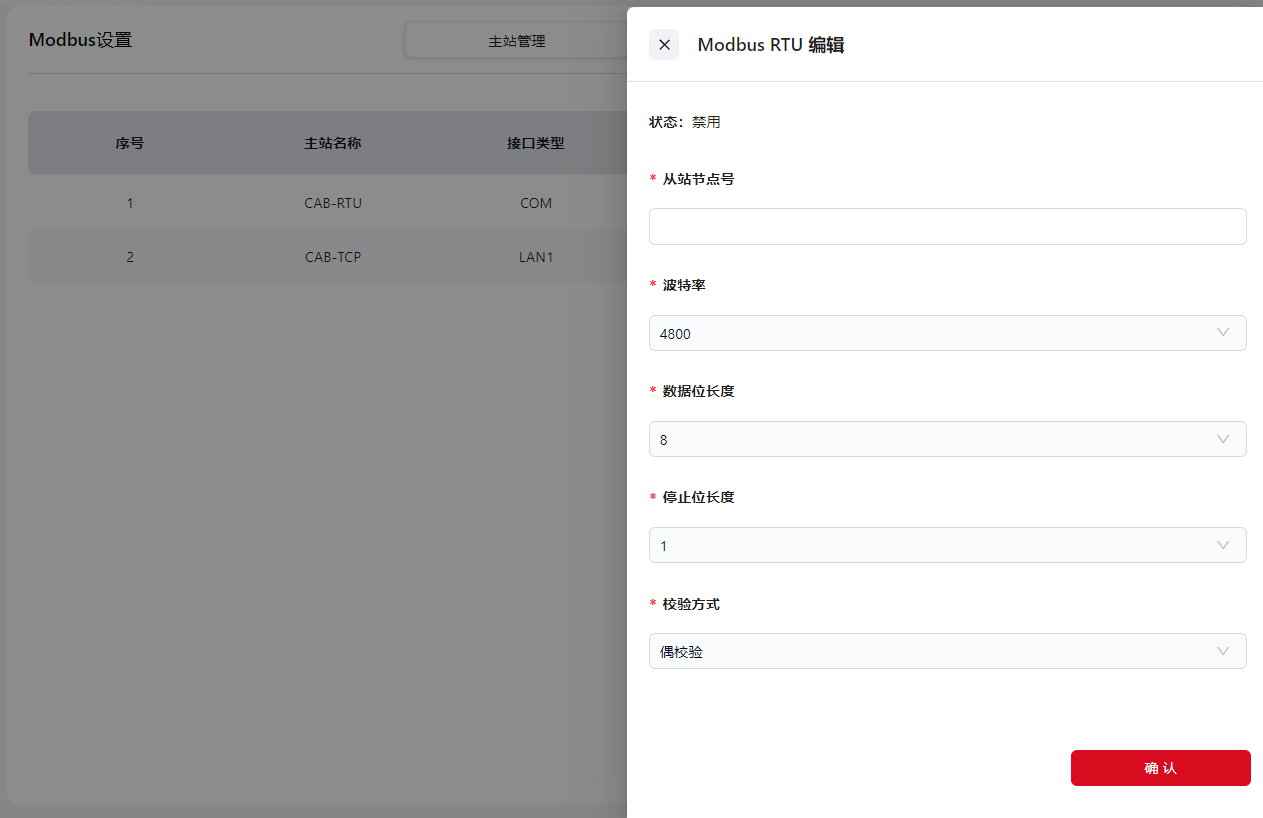Click the chevron arrow in 校验方式 field
This screenshot has width=1263, height=818.
(1222, 651)
